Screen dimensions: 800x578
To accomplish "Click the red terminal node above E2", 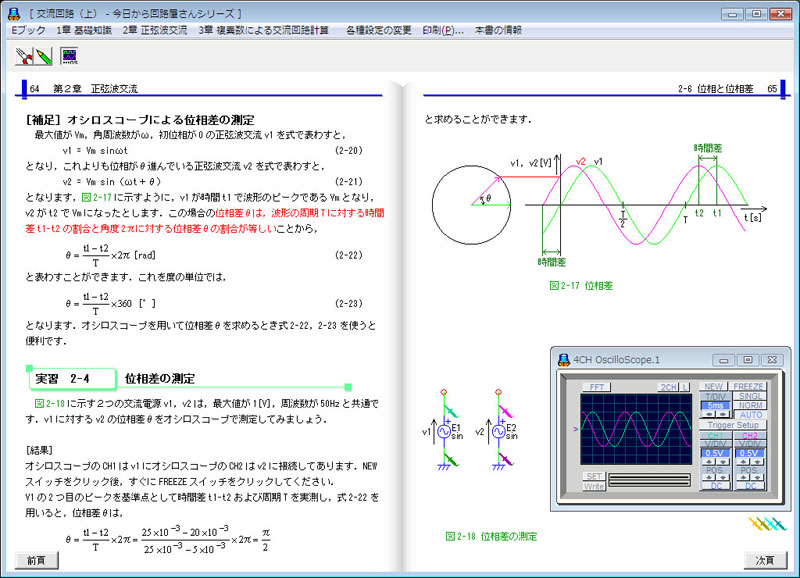I will click(x=498, y=392).
